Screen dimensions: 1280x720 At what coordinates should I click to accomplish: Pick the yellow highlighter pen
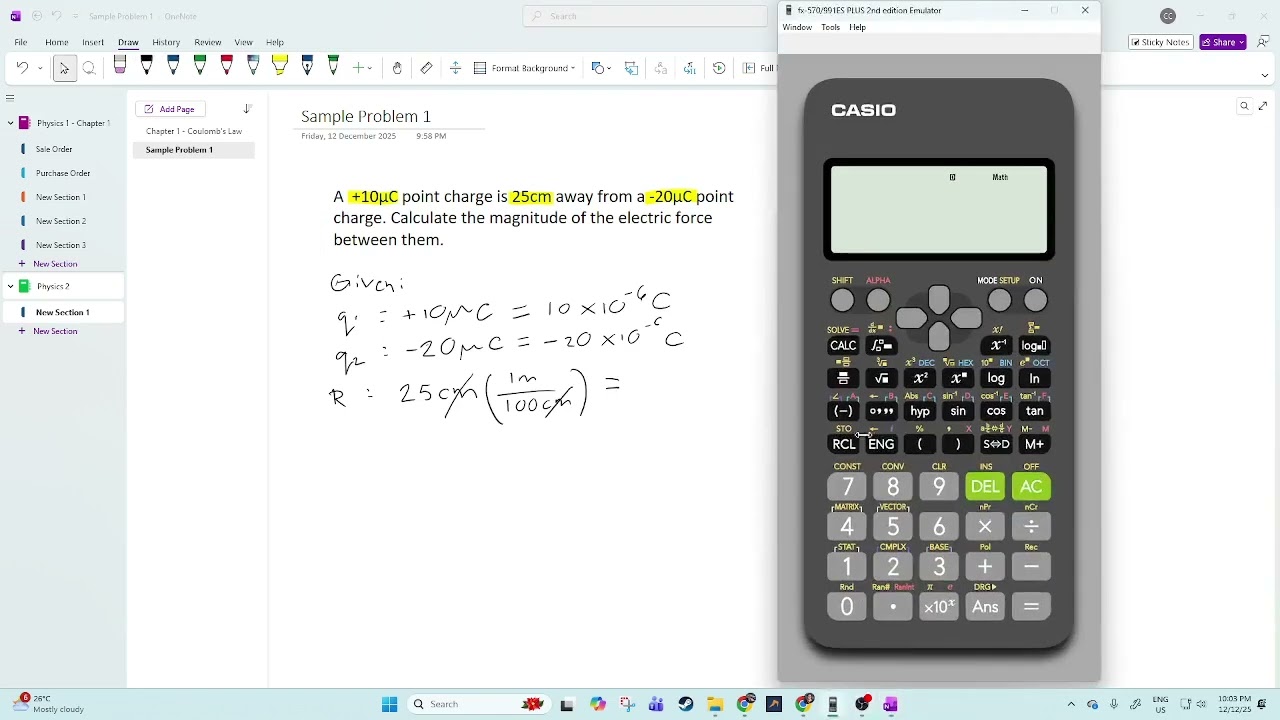pyautogui.click(x=280, y=67)
